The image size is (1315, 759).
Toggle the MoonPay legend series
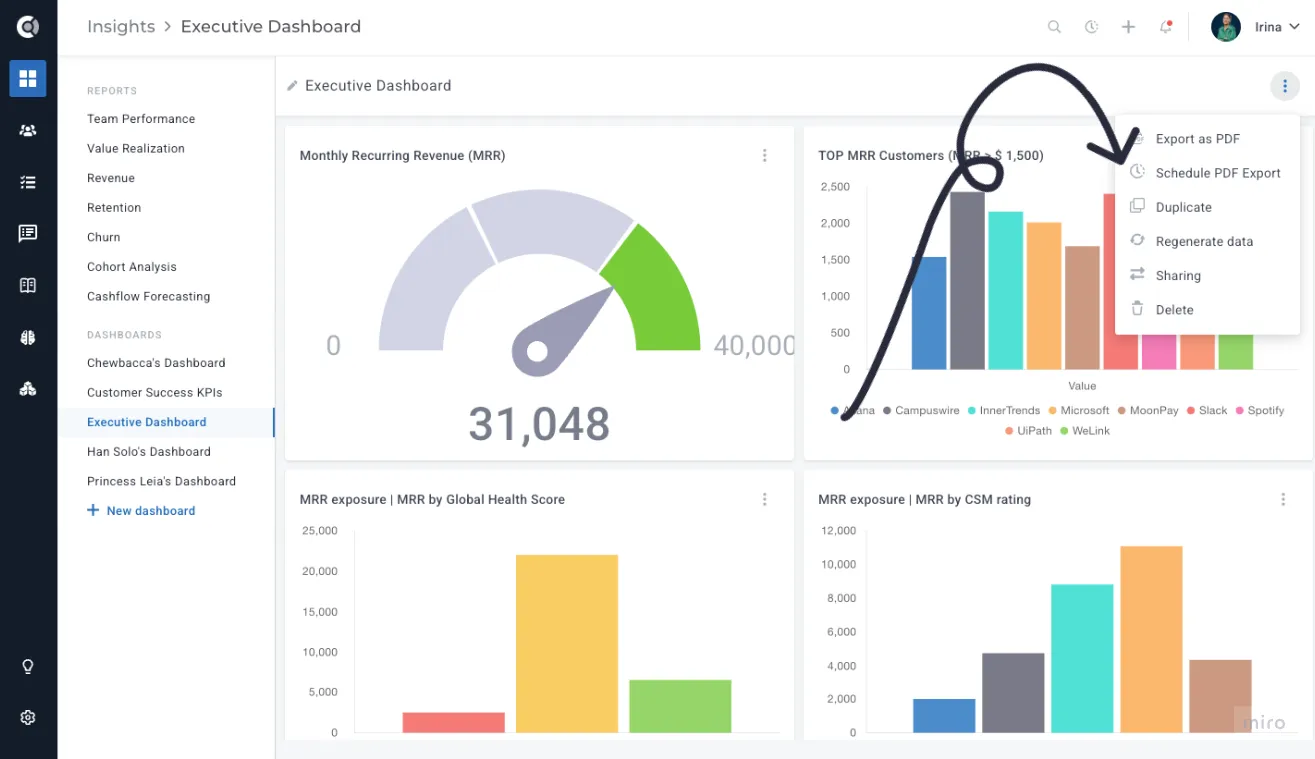point(1148,411)
